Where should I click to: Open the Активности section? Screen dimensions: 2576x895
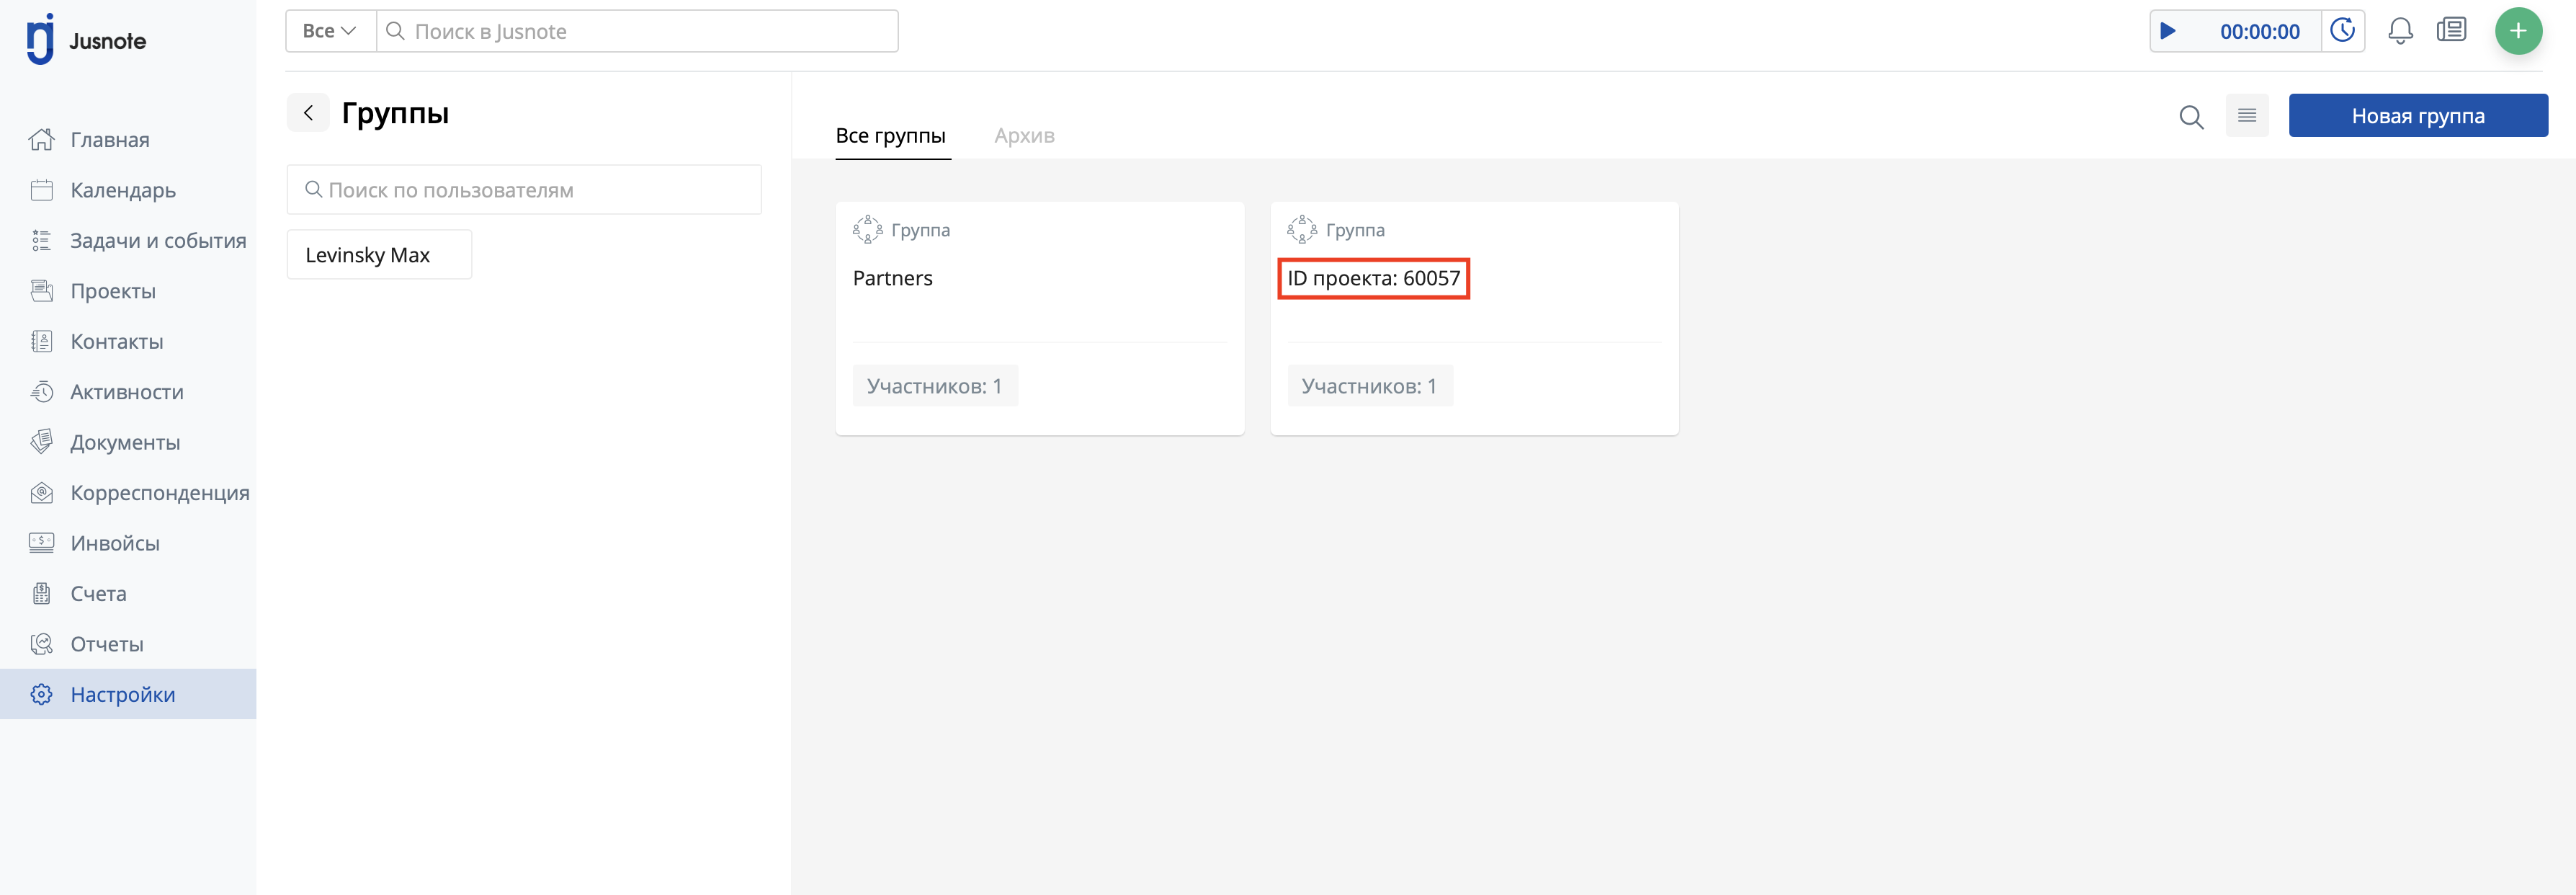126,392
